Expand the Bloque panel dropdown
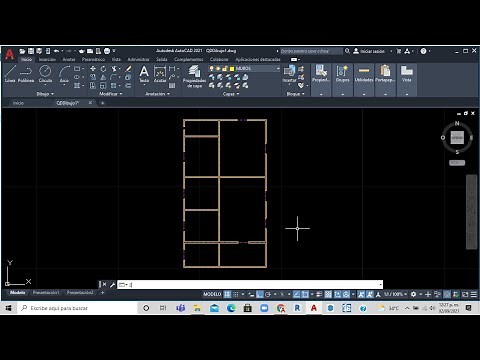 (x=295, y=94)
